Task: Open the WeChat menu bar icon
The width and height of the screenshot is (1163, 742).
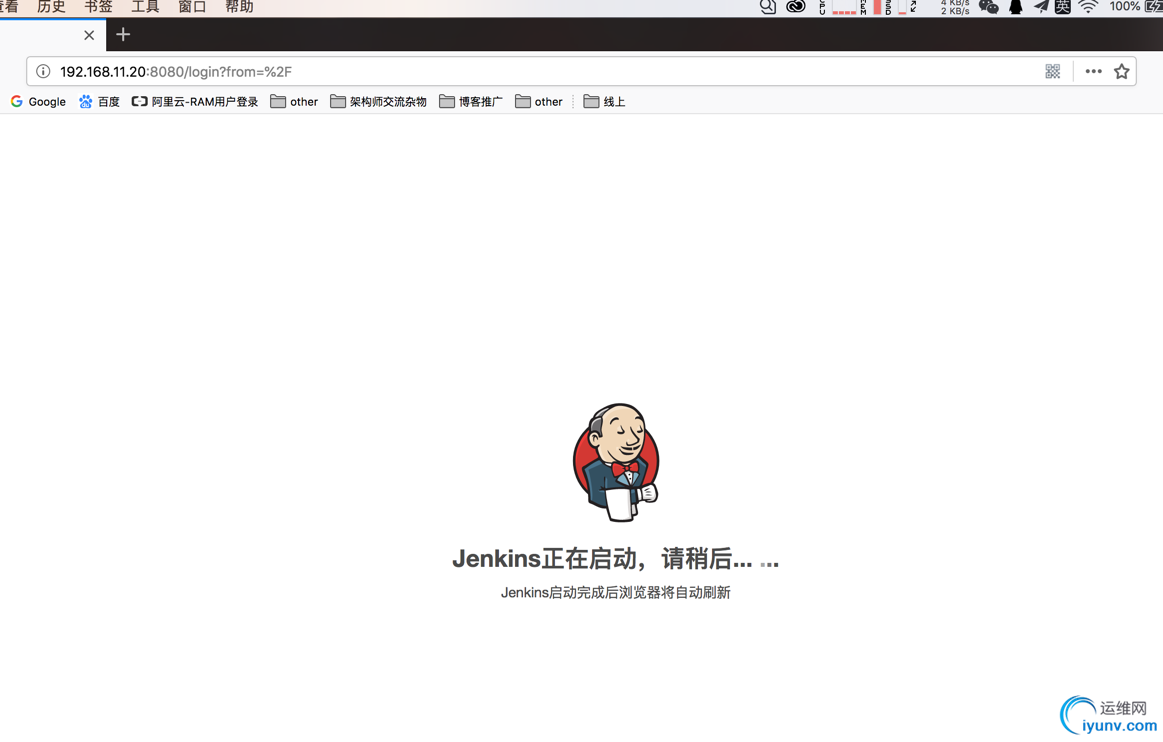Action: coord(989,7)
